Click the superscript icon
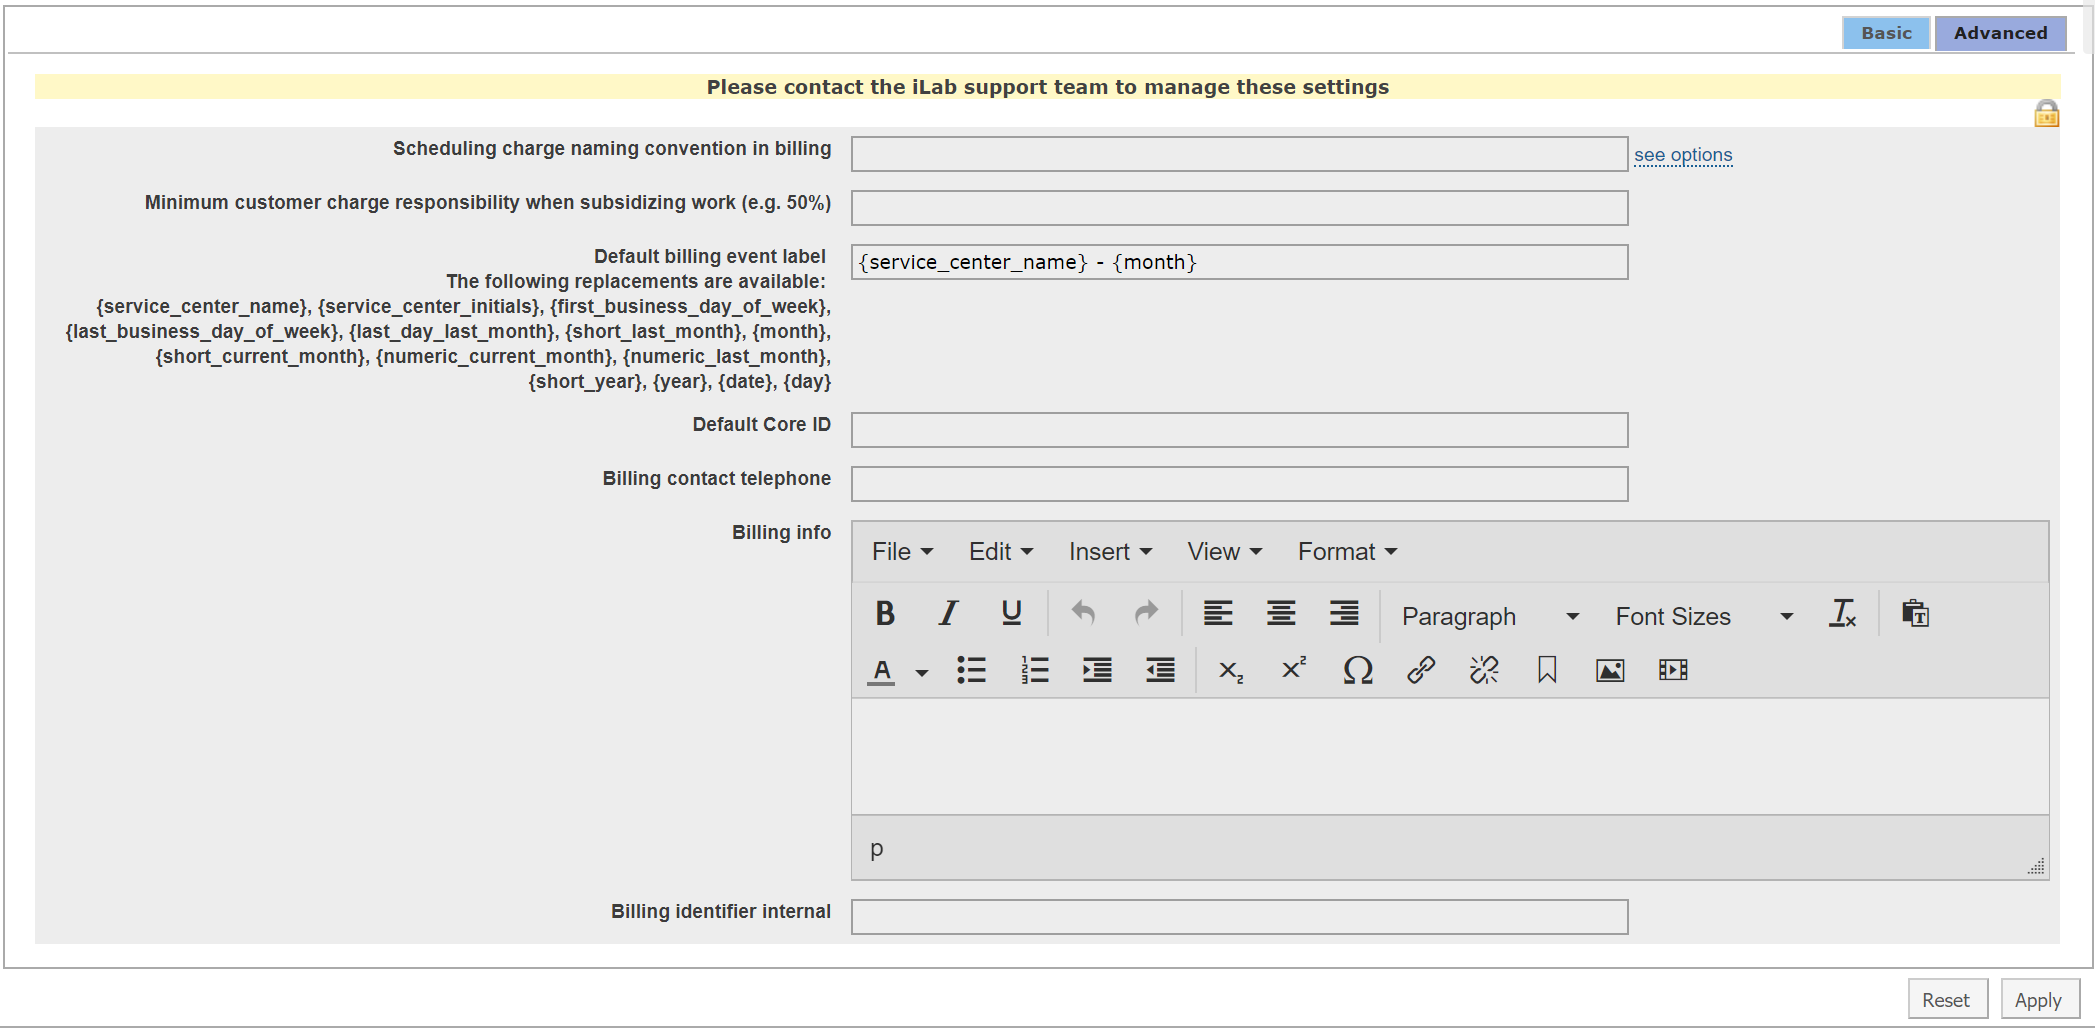The image size is (2095, 1030). 1294,670
